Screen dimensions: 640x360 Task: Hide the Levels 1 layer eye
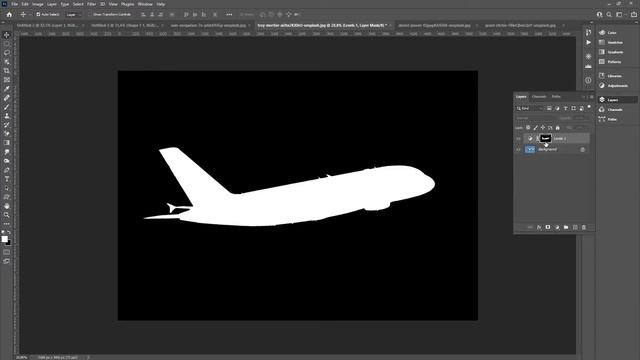(x=518, y=139)
